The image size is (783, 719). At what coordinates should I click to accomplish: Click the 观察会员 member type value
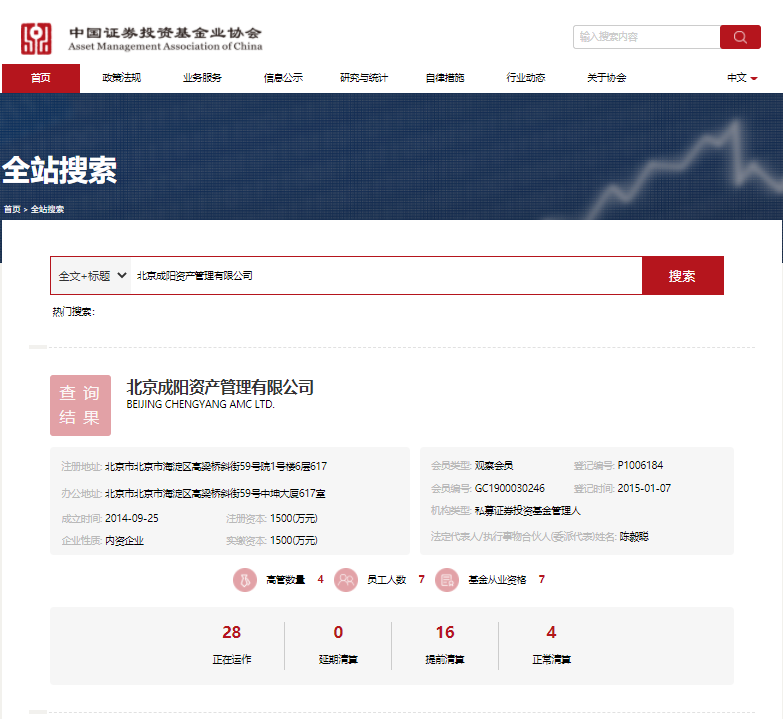point(494,465)
